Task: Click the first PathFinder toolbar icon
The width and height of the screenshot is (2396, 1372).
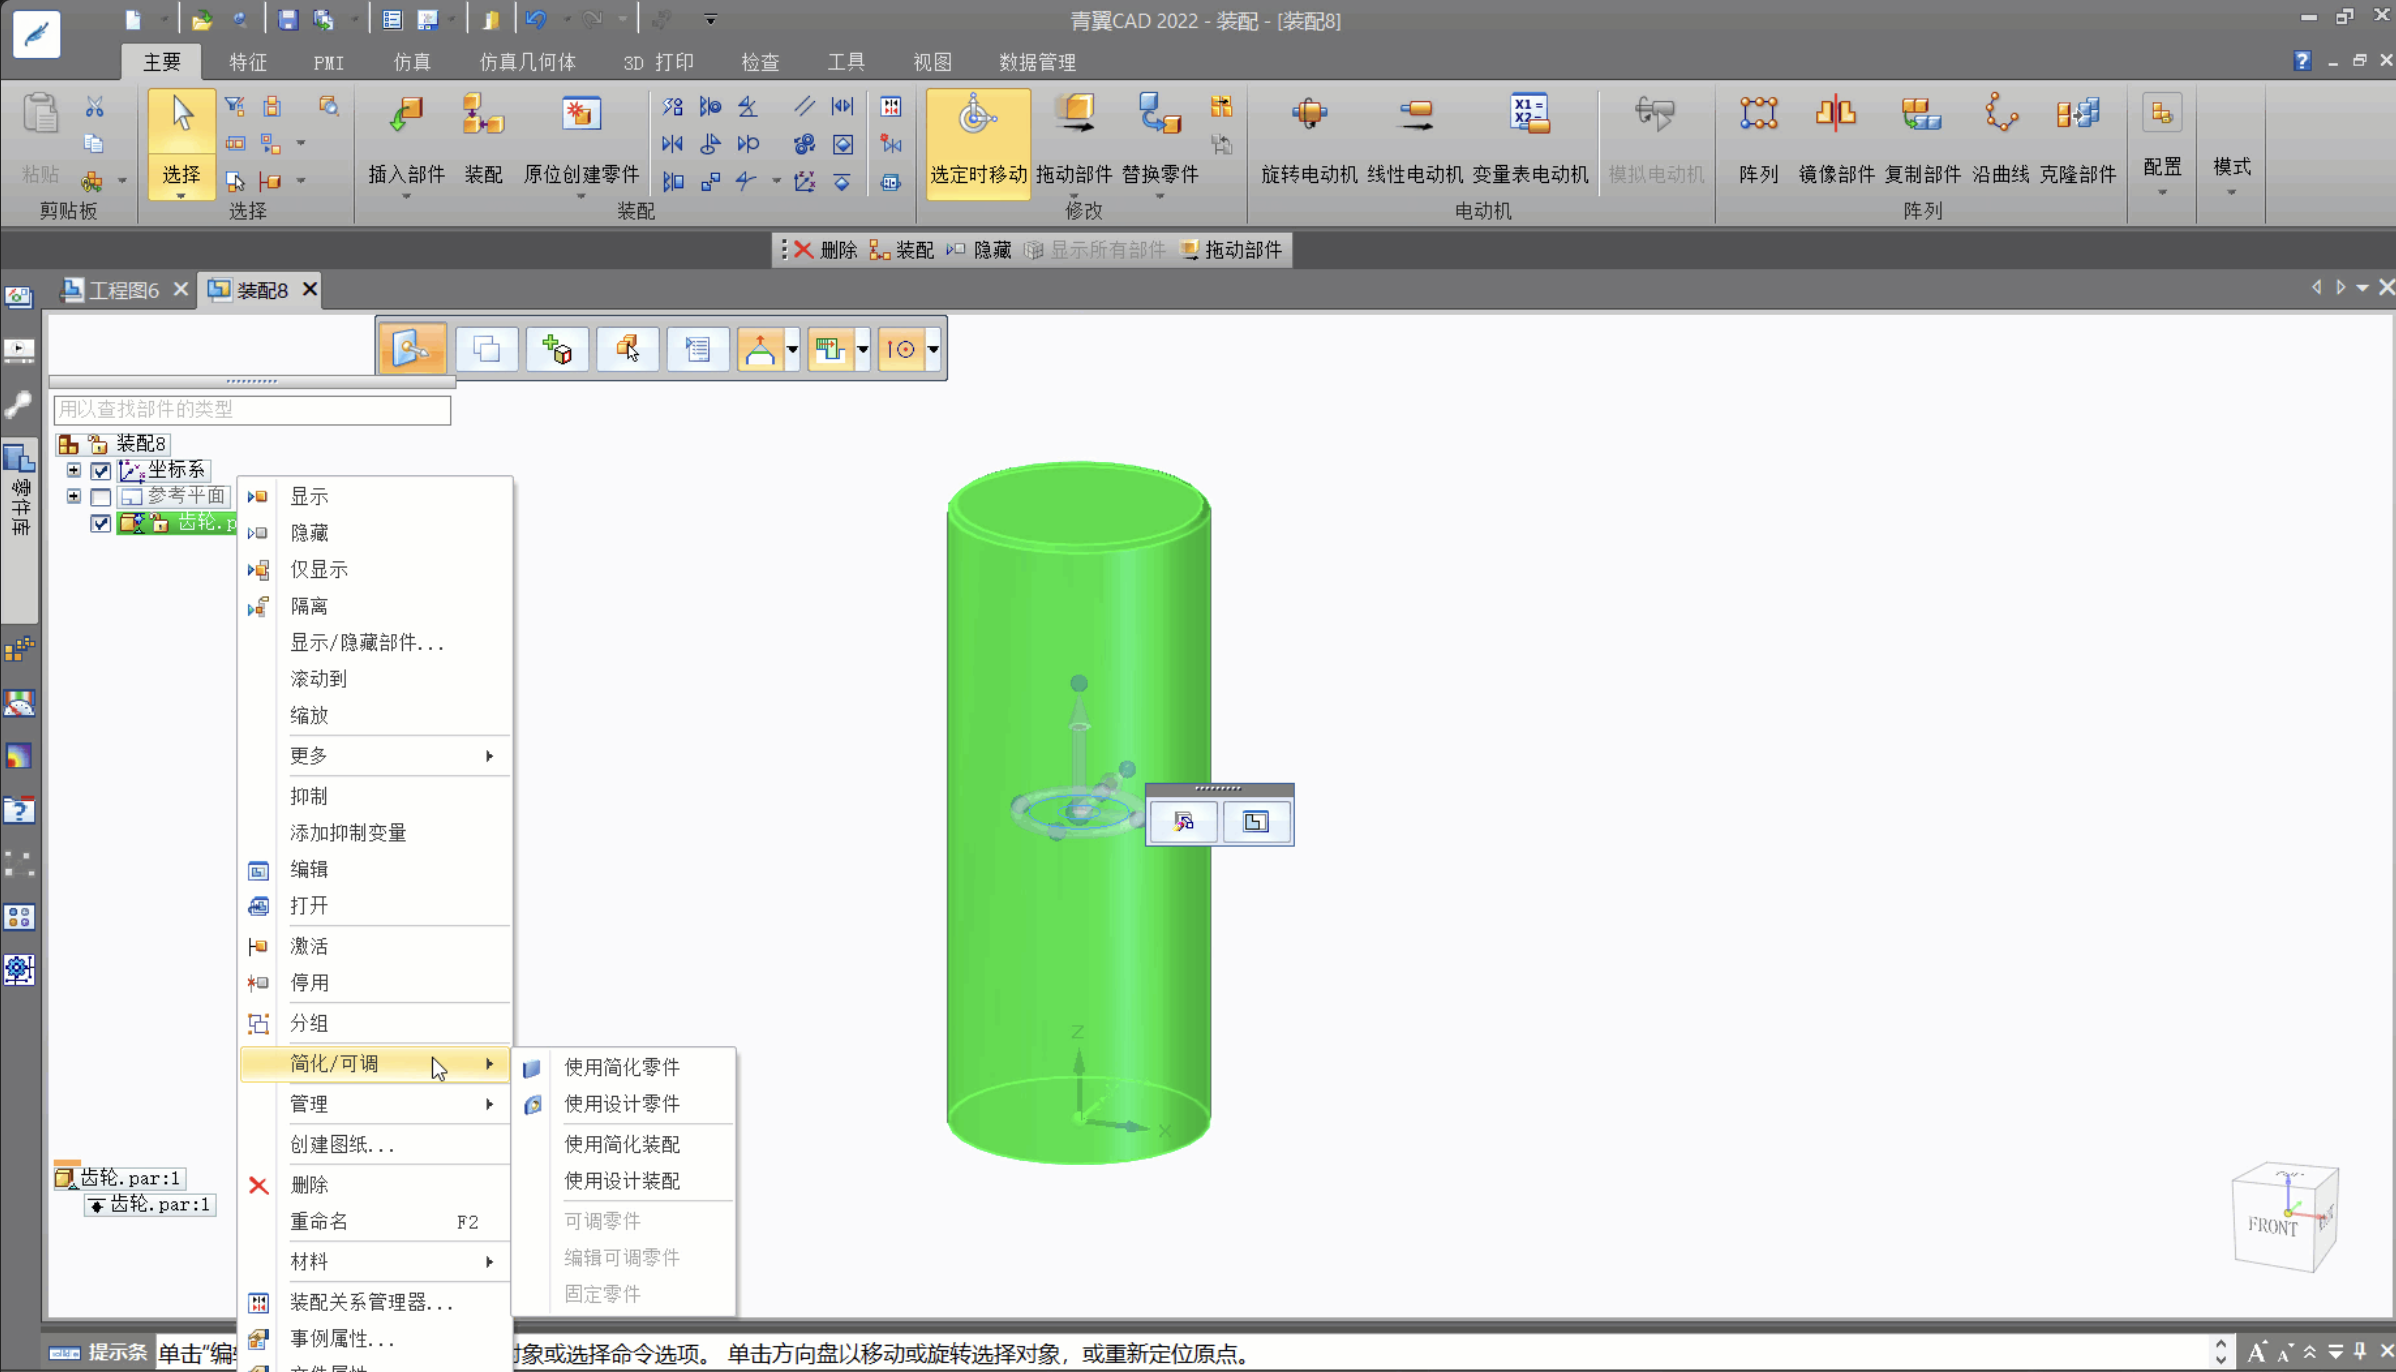Action: point(412,348)
